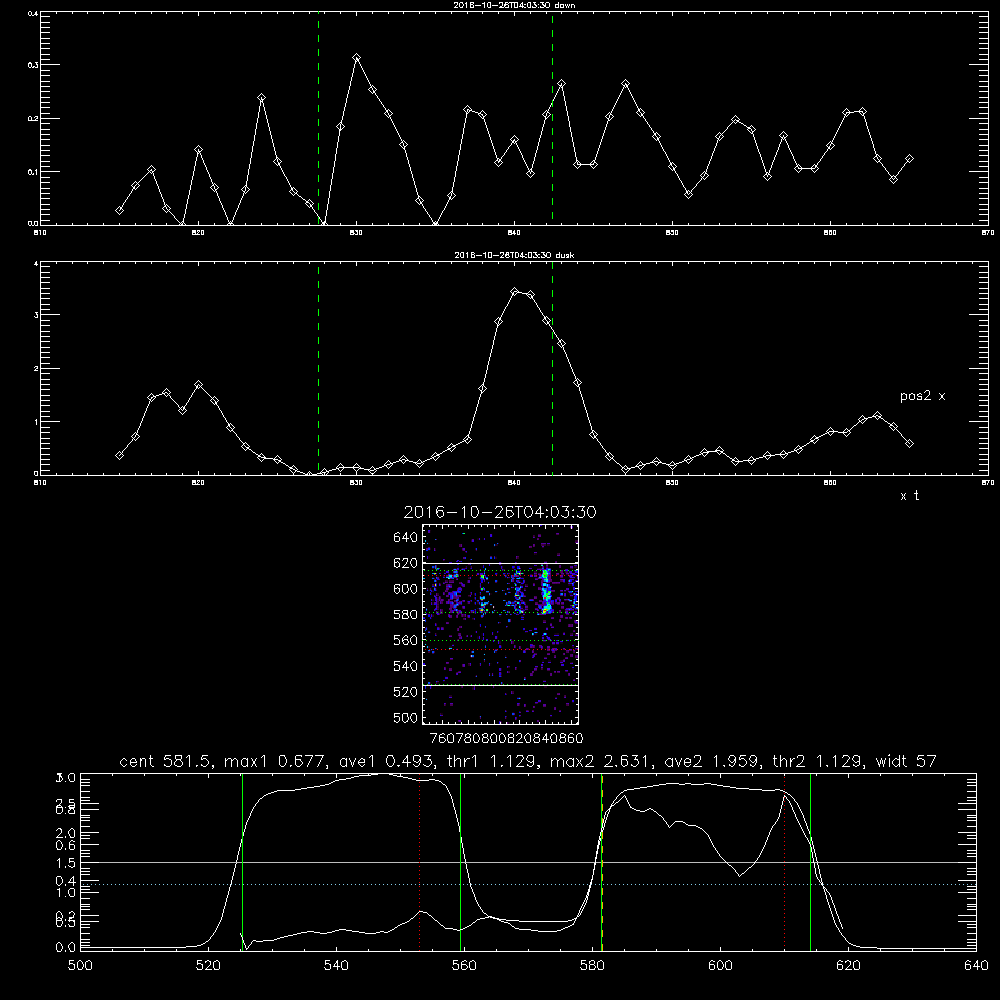Click the 'x t' label

click(x=909, y=496)
